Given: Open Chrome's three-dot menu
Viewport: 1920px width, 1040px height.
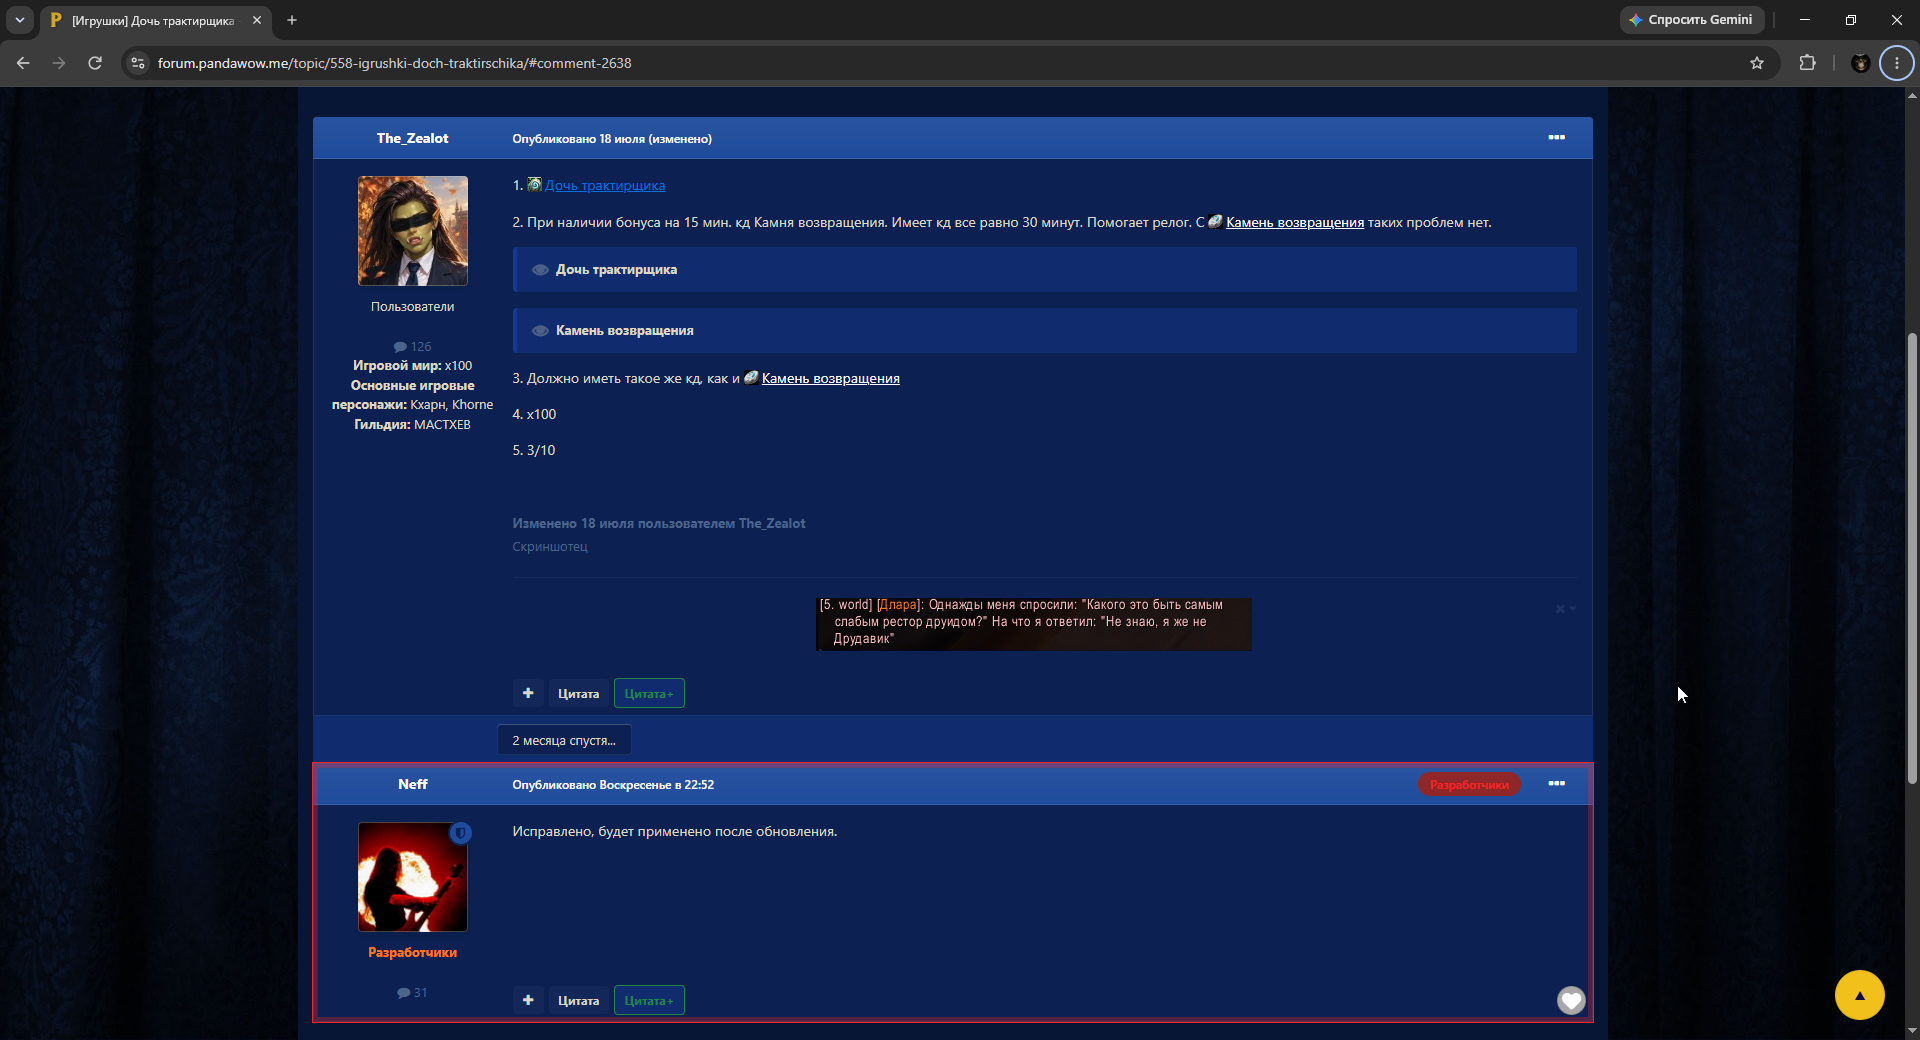Looking at the screenshot, I should click(x=1897, y=63).
